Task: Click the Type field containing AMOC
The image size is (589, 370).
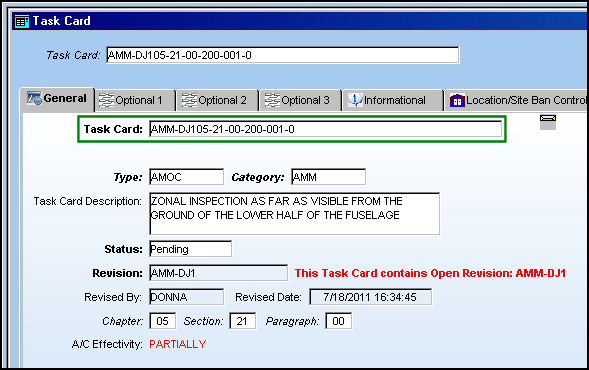Action: [x=186, y=177]
